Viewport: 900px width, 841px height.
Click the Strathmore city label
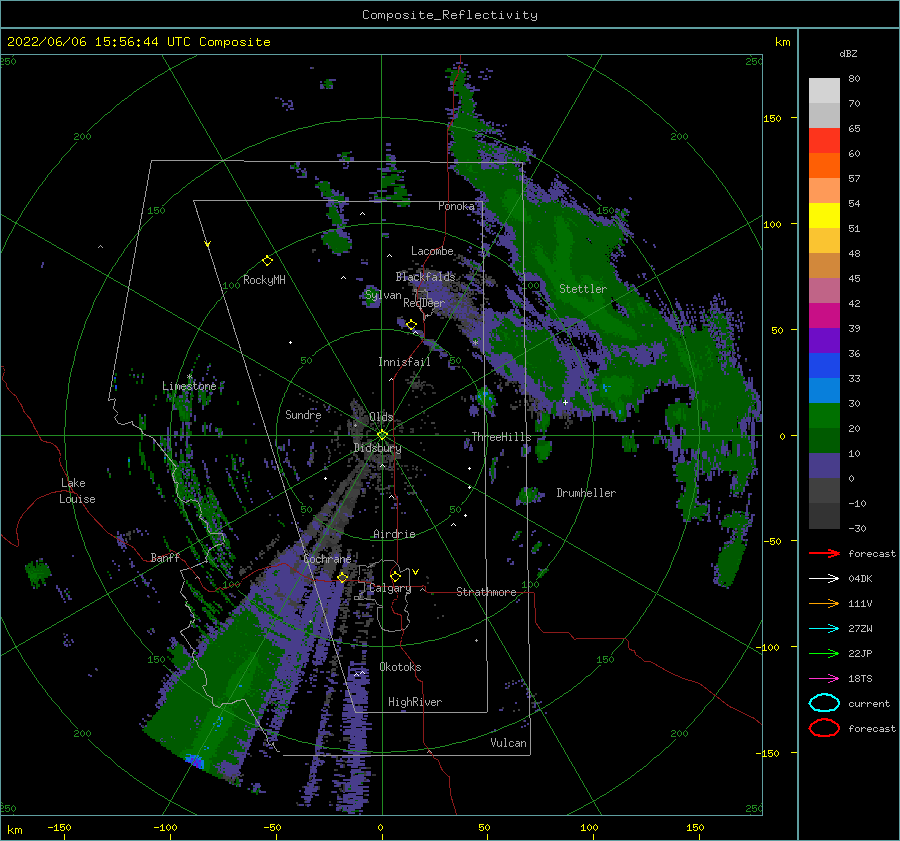486,592
